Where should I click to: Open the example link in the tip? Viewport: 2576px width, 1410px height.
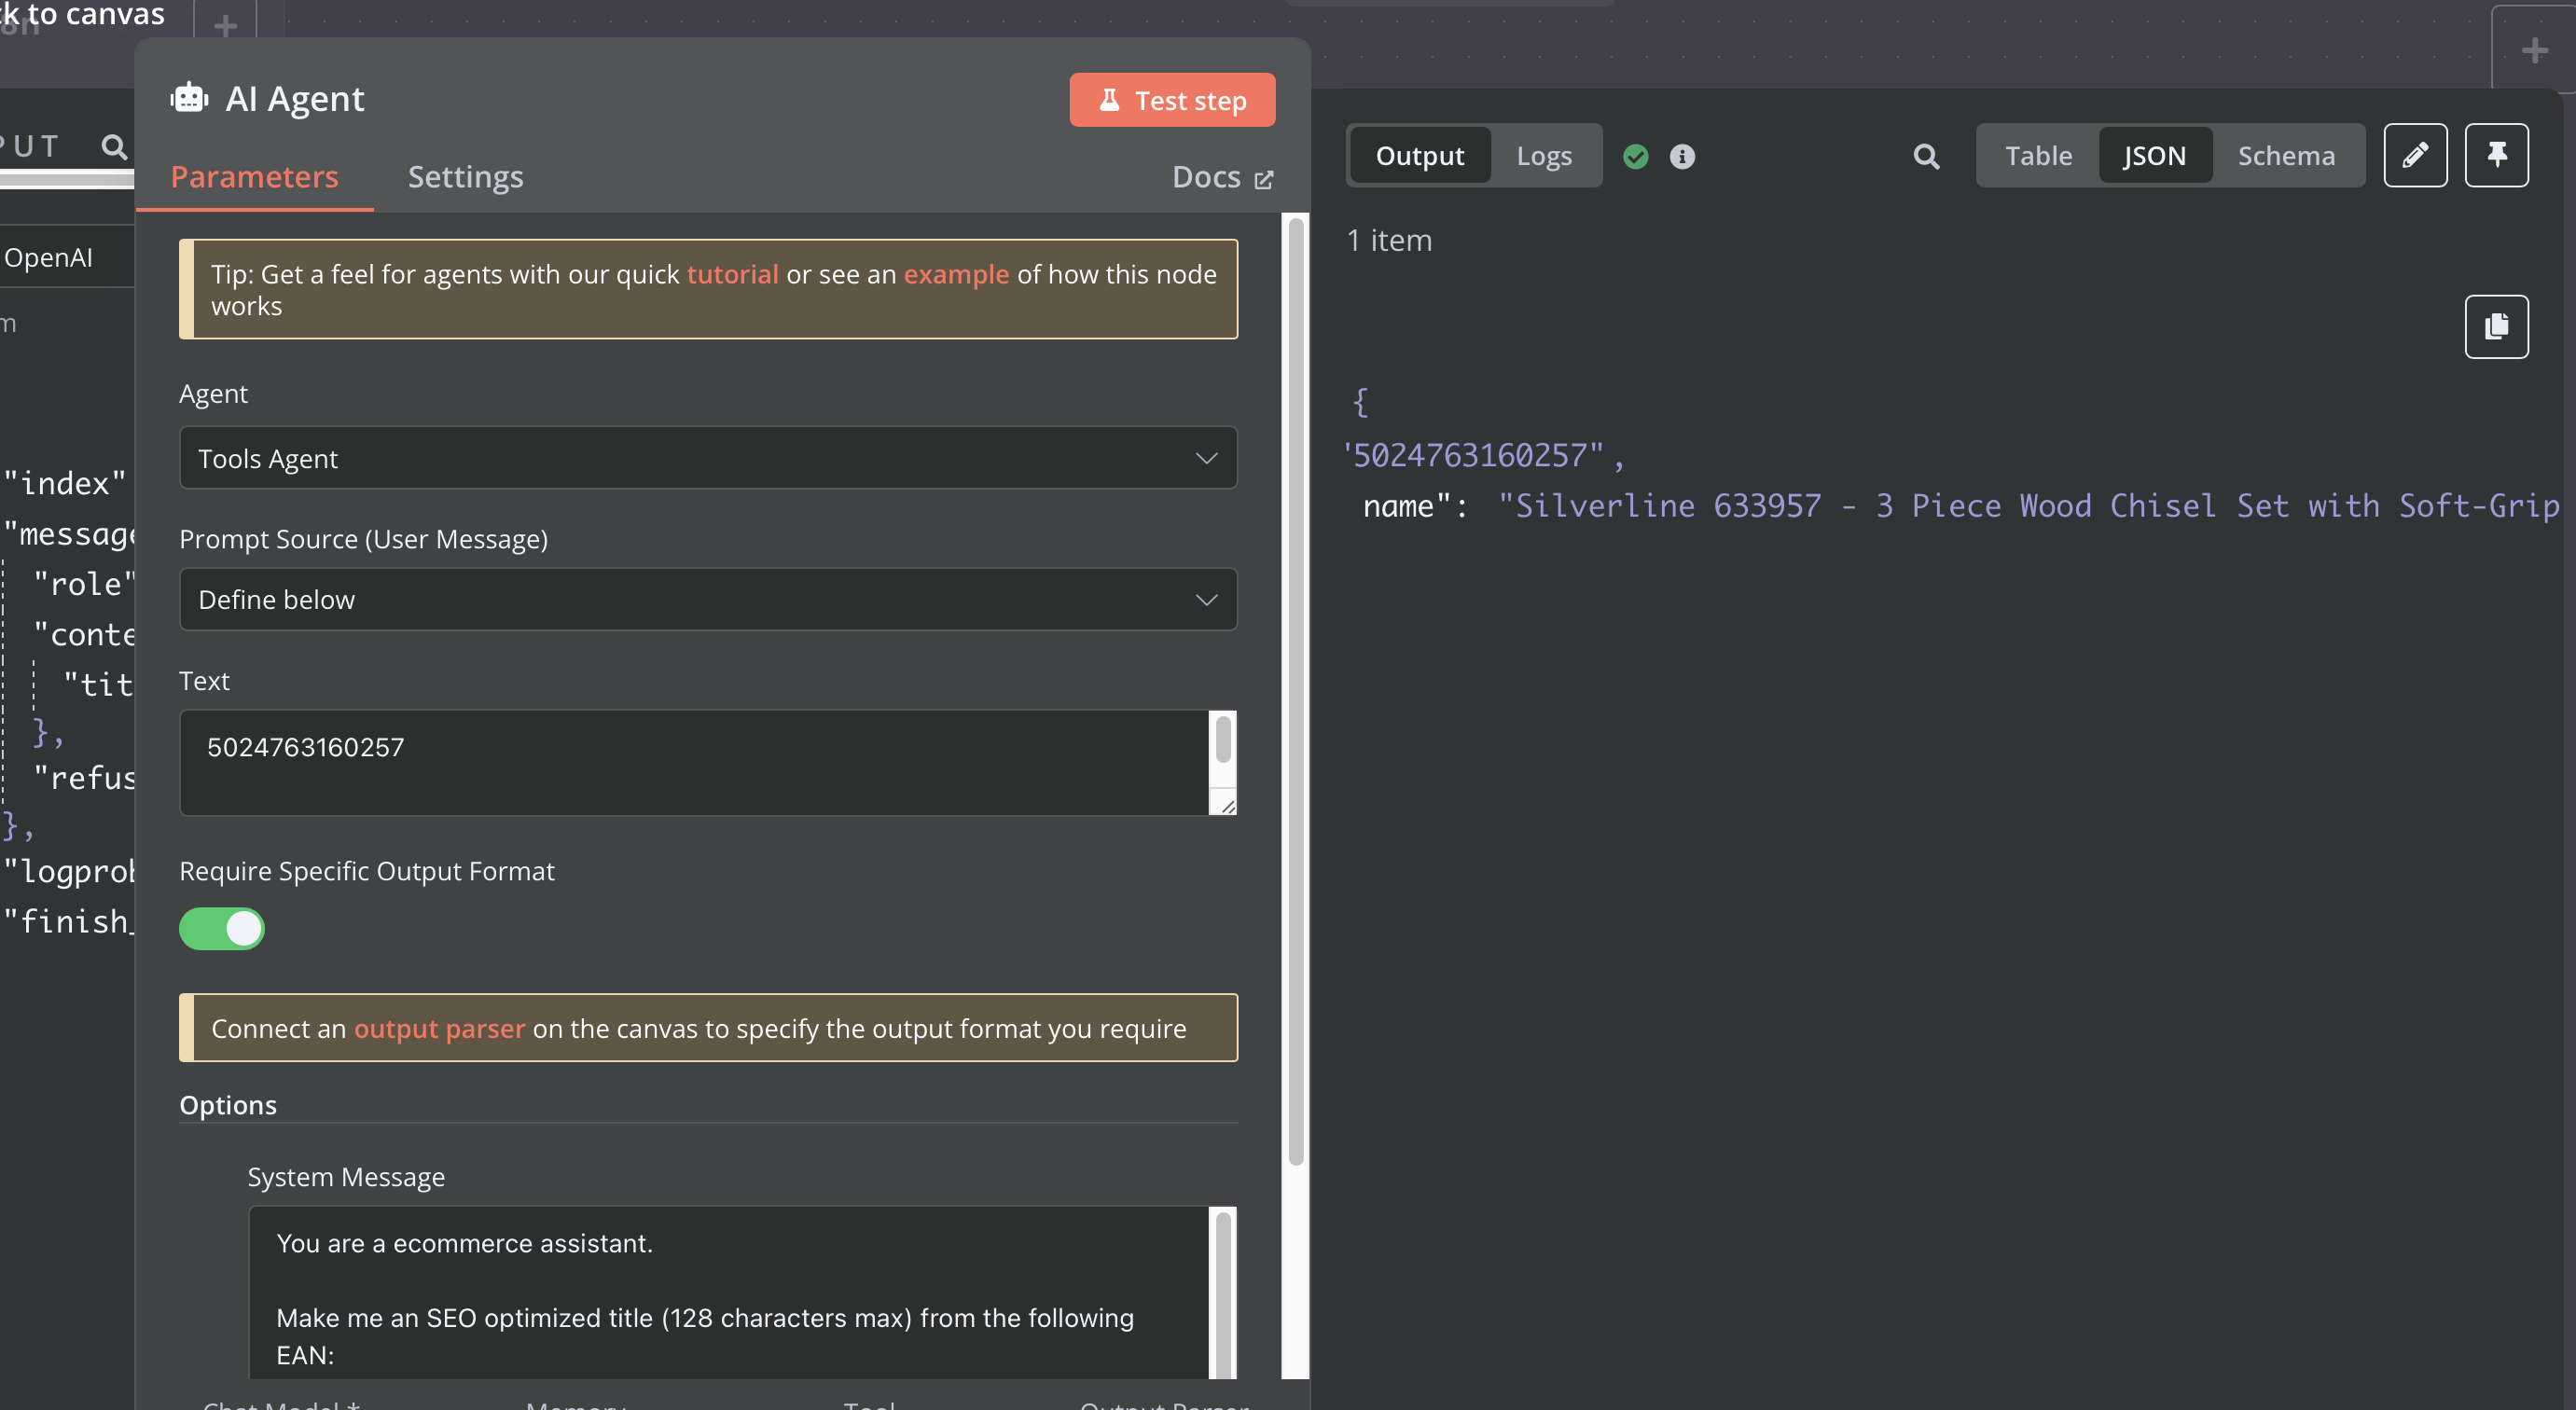(x=956, y=274)
